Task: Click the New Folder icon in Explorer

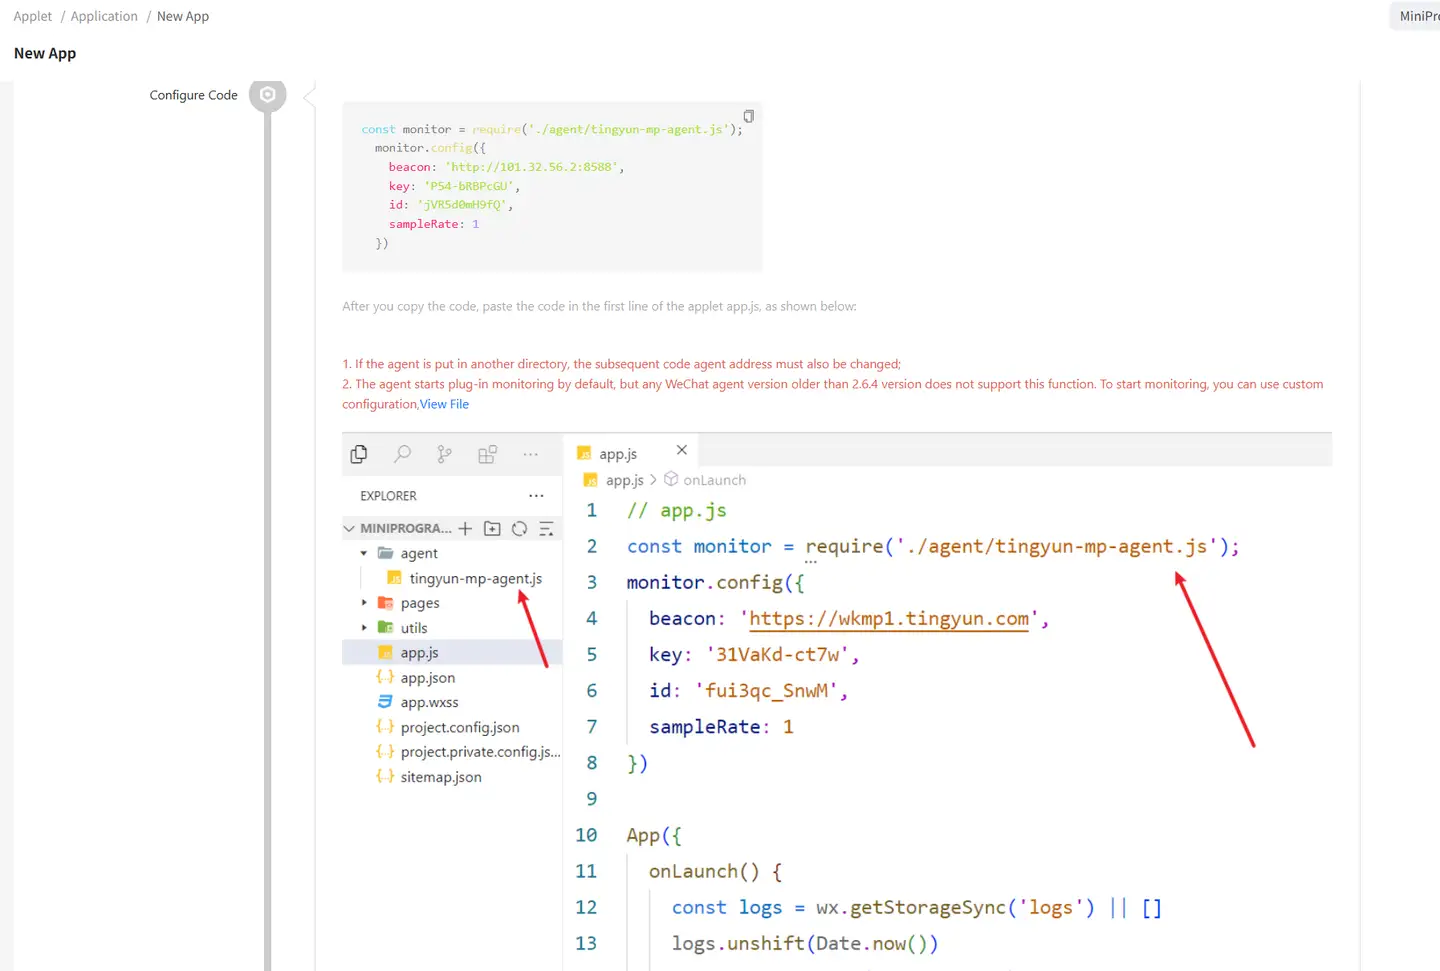Action: [492, 527]
